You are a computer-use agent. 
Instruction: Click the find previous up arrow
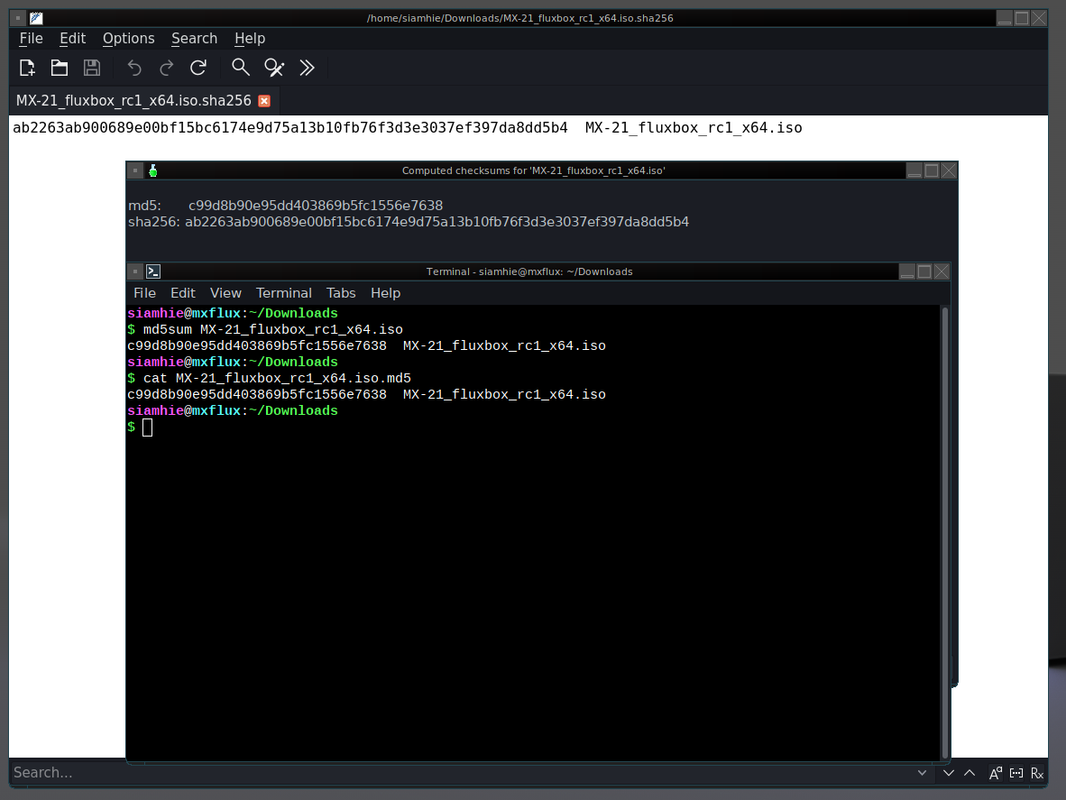tap(970, 773)
